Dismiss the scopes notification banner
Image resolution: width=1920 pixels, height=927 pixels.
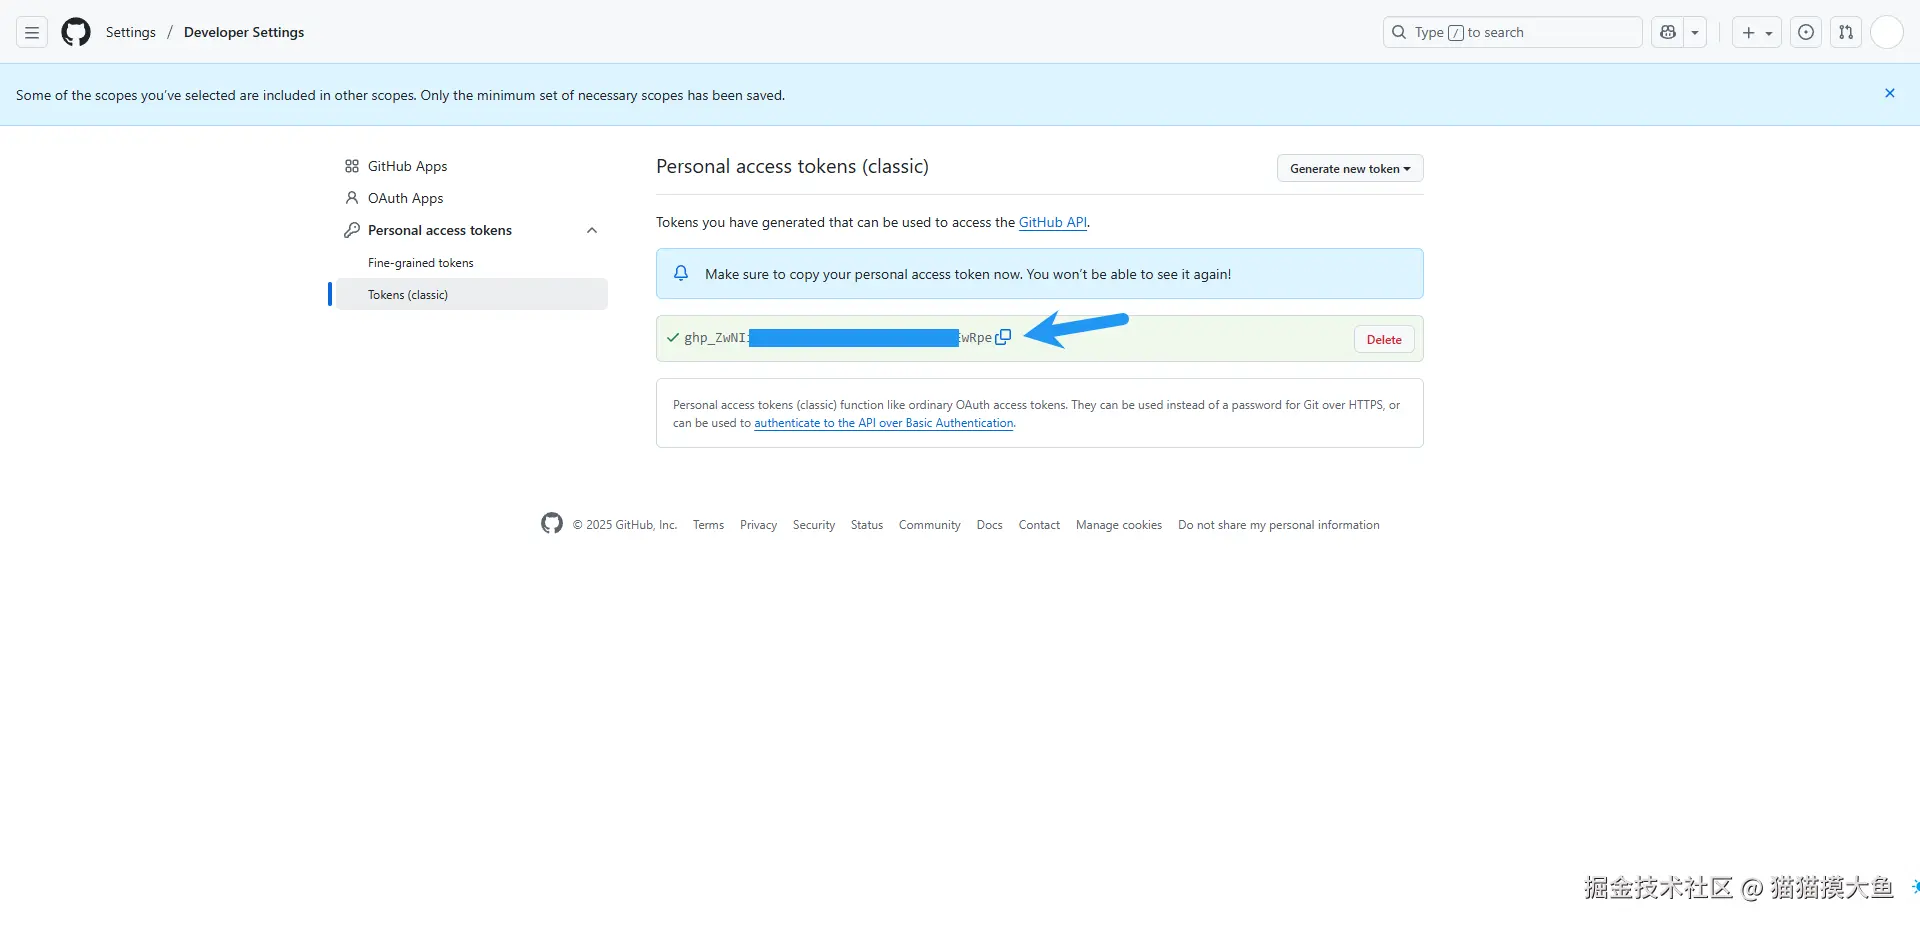pyautogui.click(x=1890, y=93)
